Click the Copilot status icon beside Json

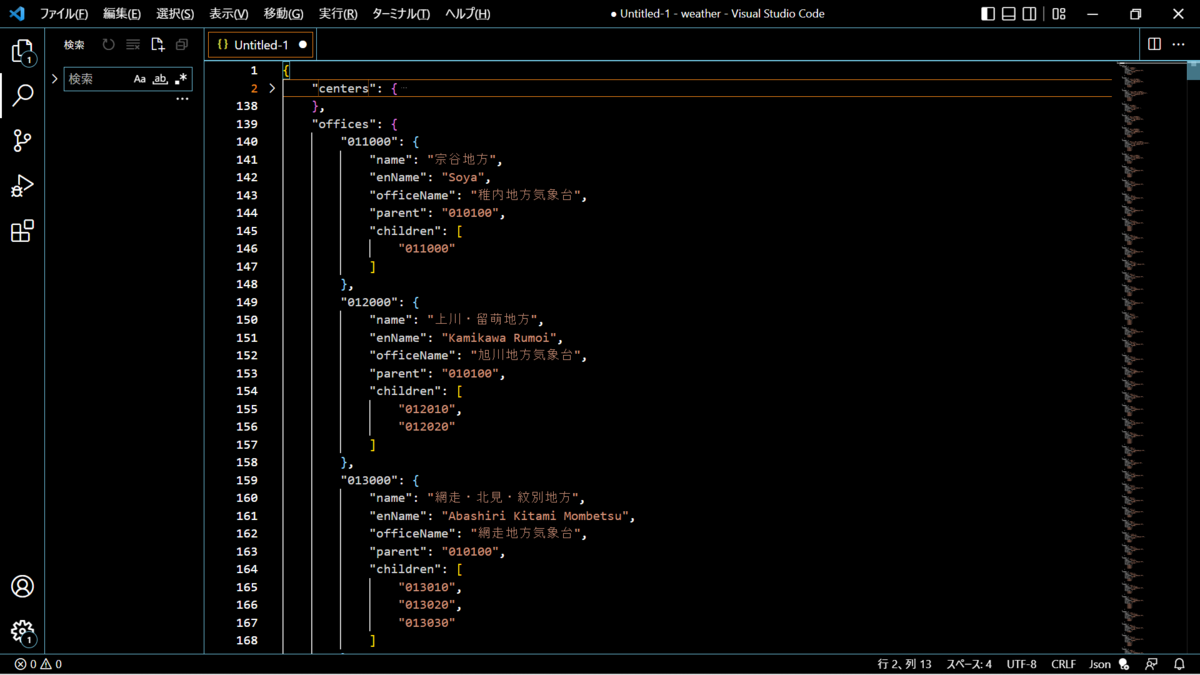1124,664
